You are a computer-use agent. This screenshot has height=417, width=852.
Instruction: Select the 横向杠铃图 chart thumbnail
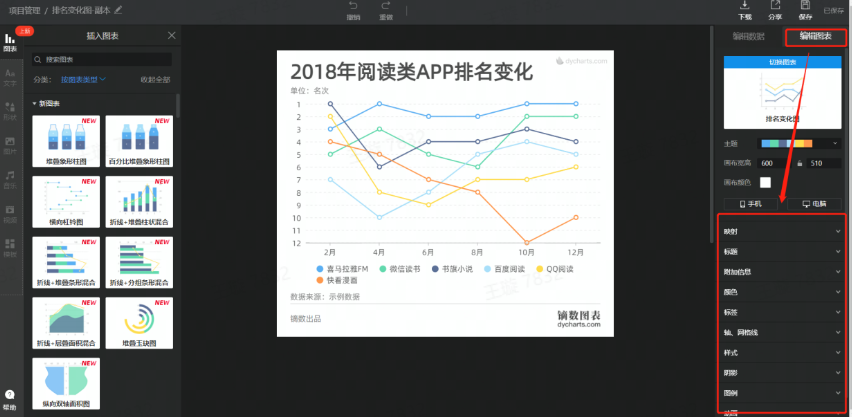pyautogui.click(x=66, y=202)
